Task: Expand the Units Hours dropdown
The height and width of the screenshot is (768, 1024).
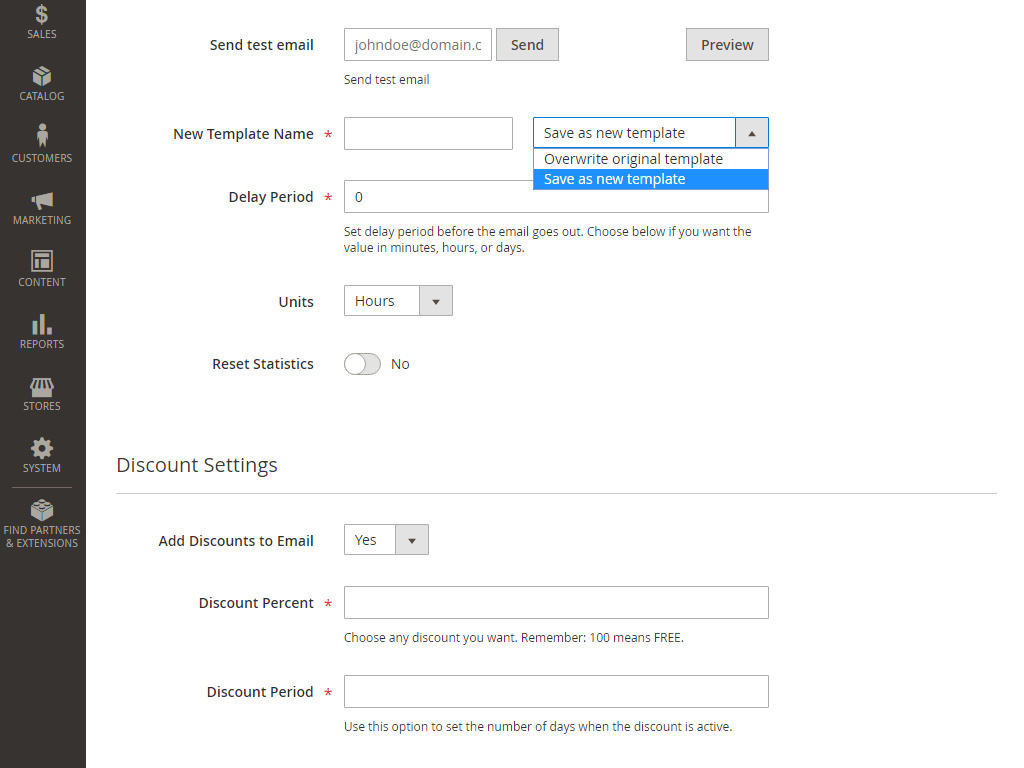Action: coord(398,301)
